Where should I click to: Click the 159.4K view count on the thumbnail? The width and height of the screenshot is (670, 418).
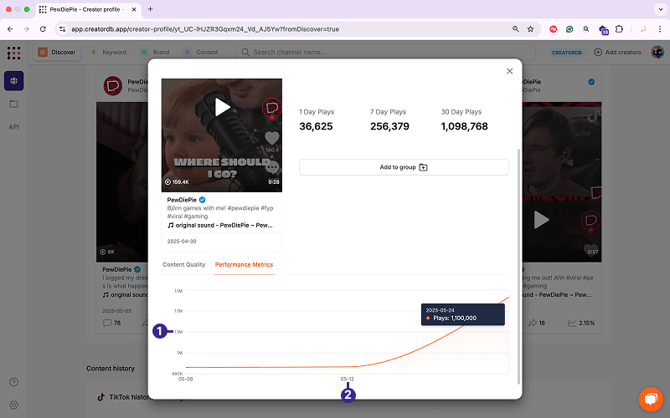177,182
